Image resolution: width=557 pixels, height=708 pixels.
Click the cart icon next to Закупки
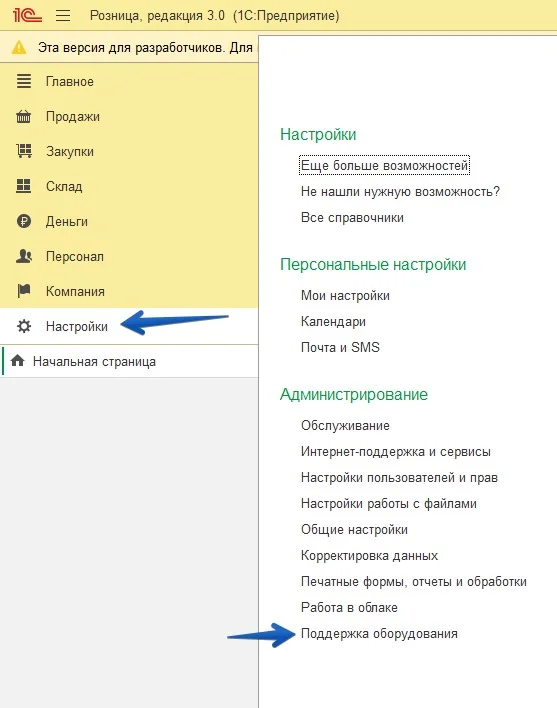(x=23, y=151)
